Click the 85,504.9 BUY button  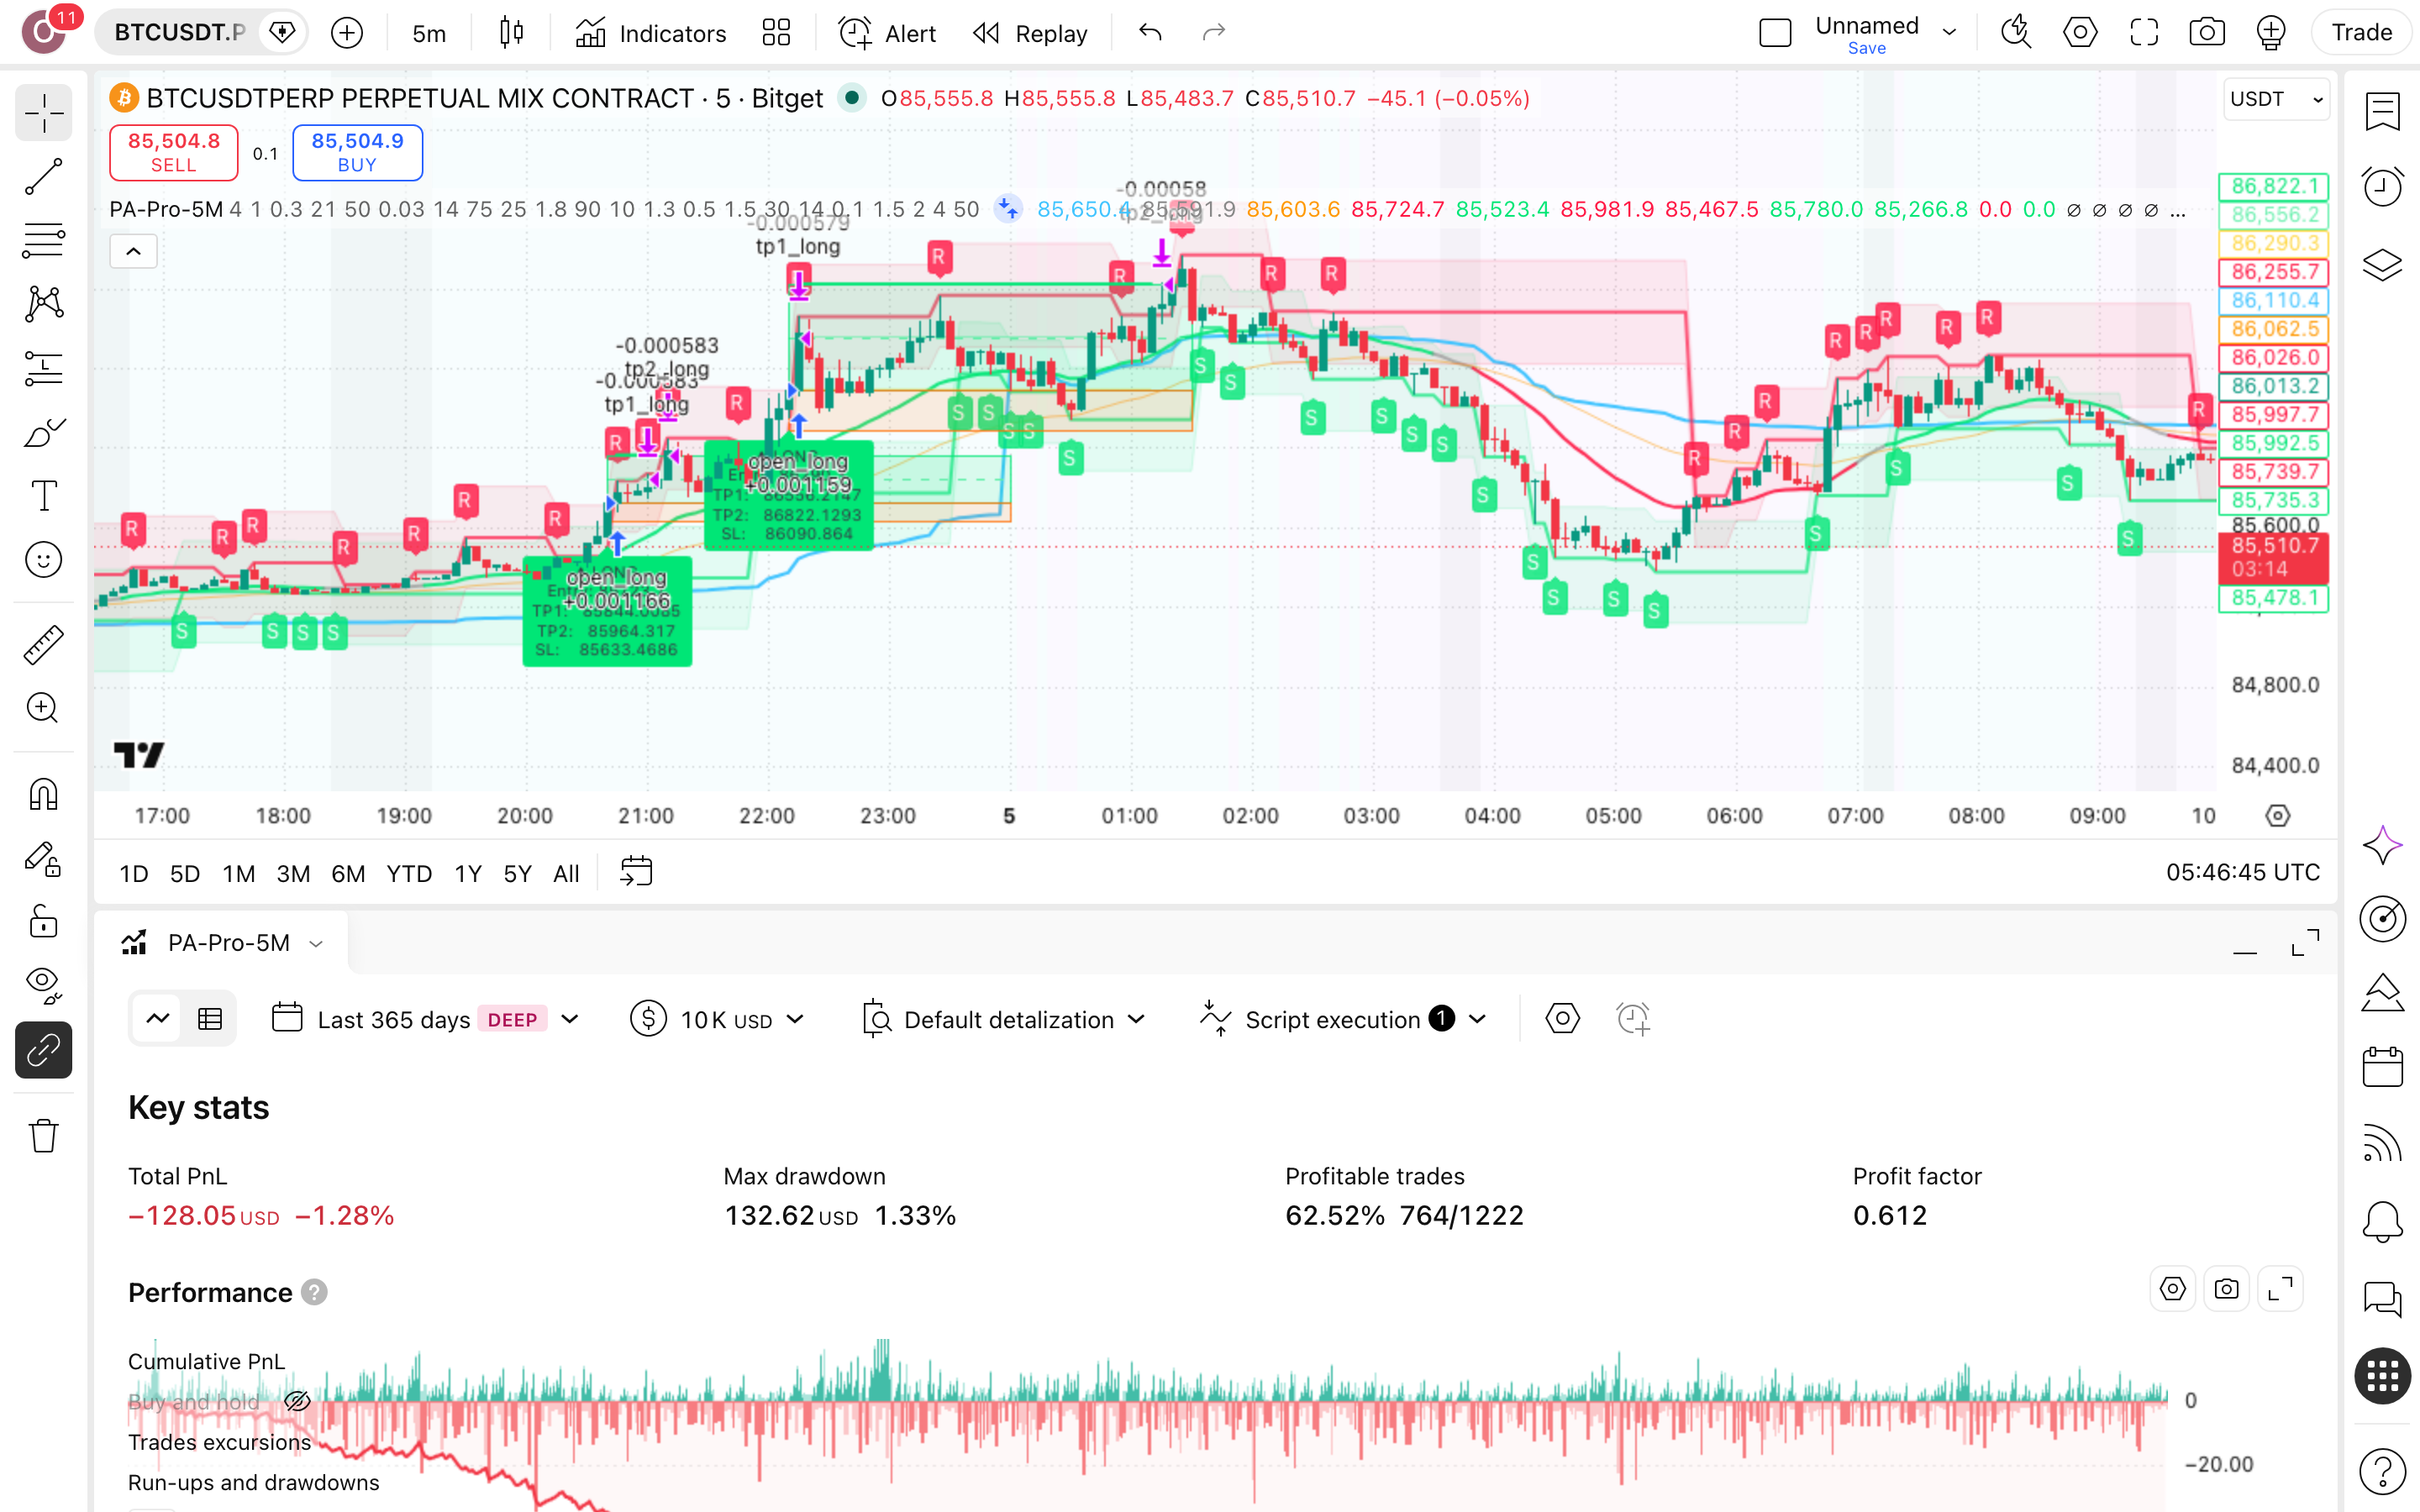click(357, 152)
